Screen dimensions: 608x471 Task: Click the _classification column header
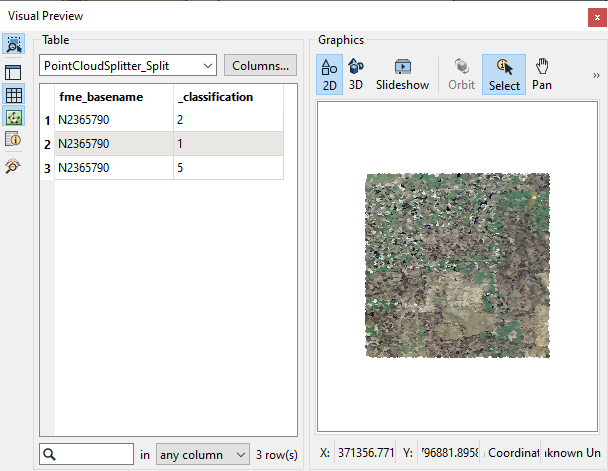[228, 97]
